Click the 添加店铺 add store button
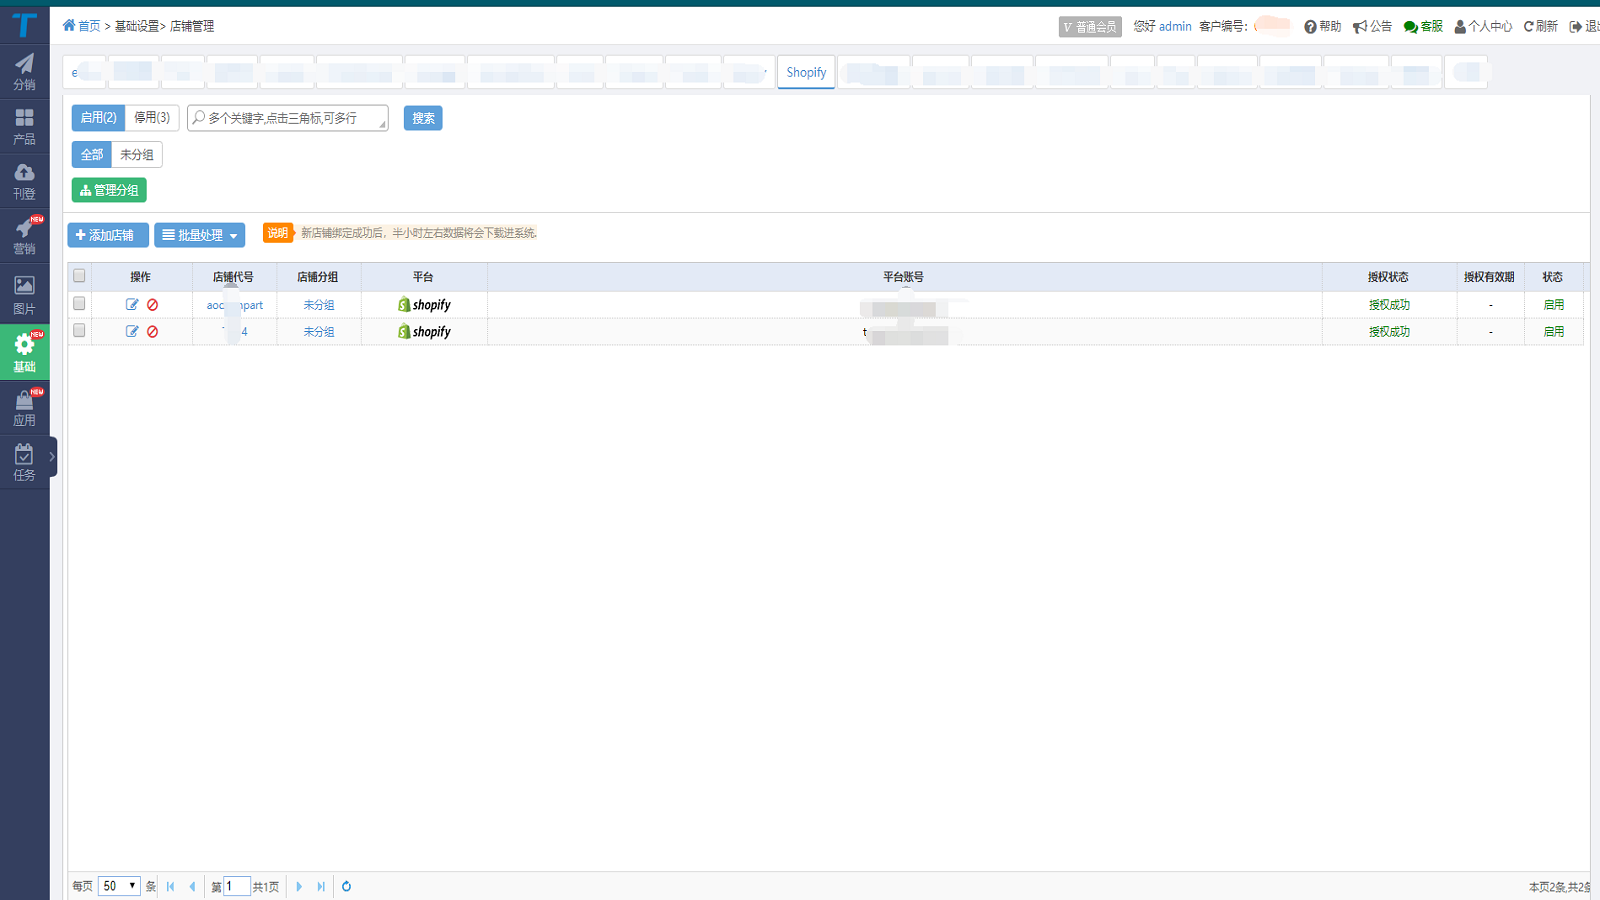This screenshot has height=900, width=1600. coord(108,235)
